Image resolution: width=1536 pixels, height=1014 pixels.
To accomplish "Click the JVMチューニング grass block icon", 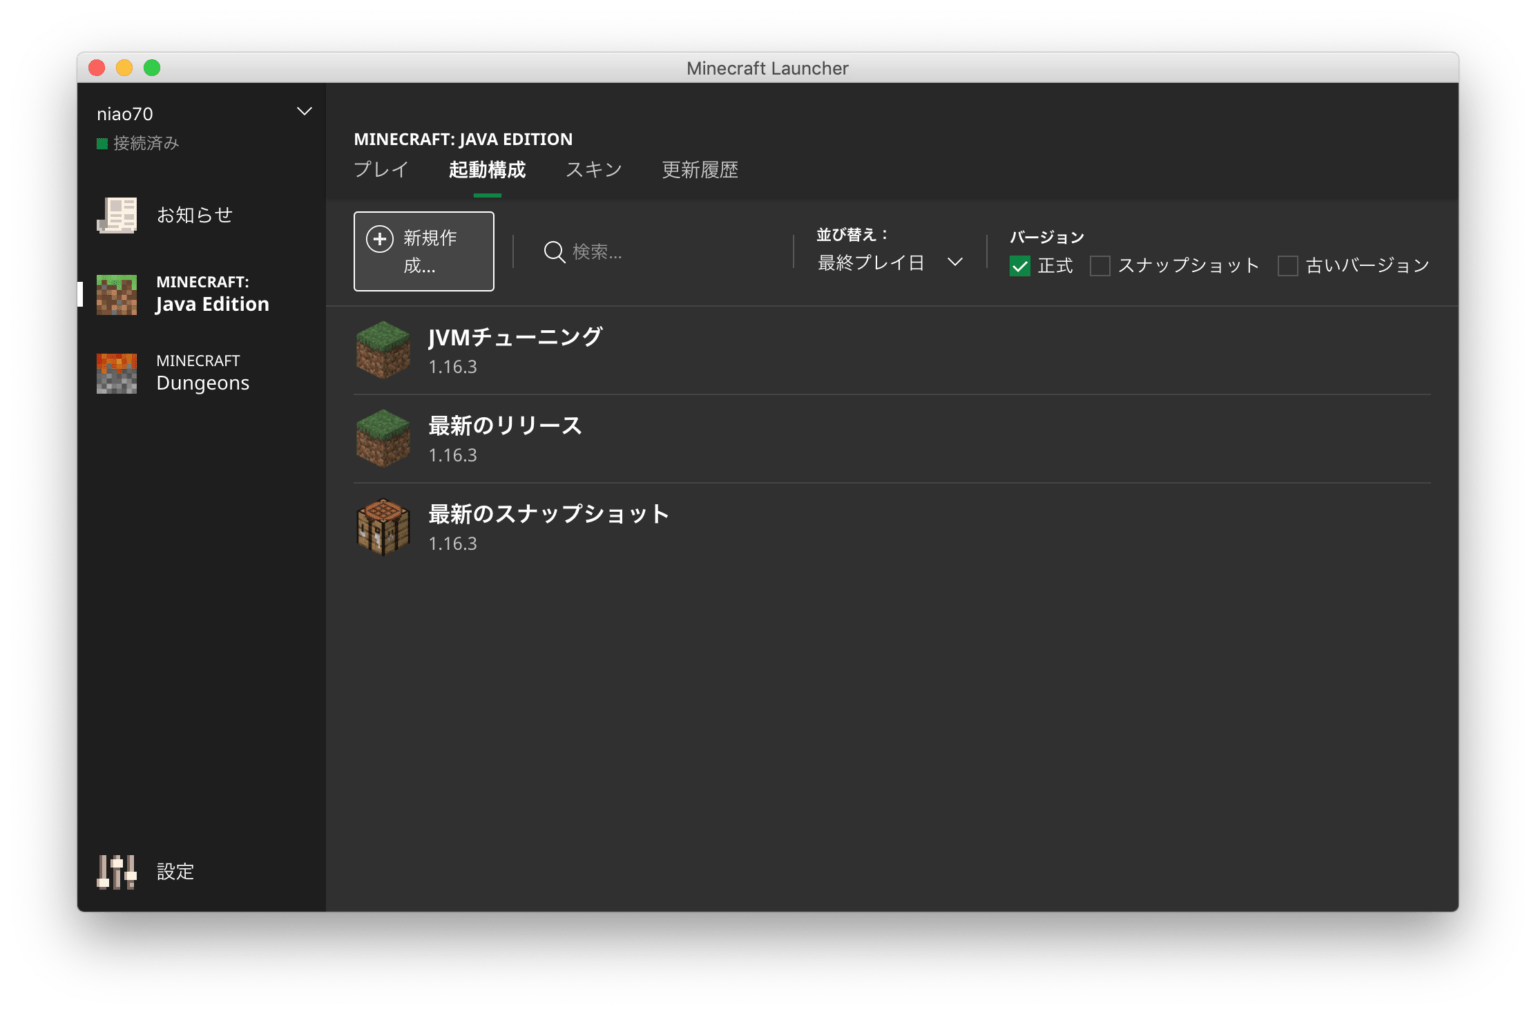I will click(x=383, y=350).
